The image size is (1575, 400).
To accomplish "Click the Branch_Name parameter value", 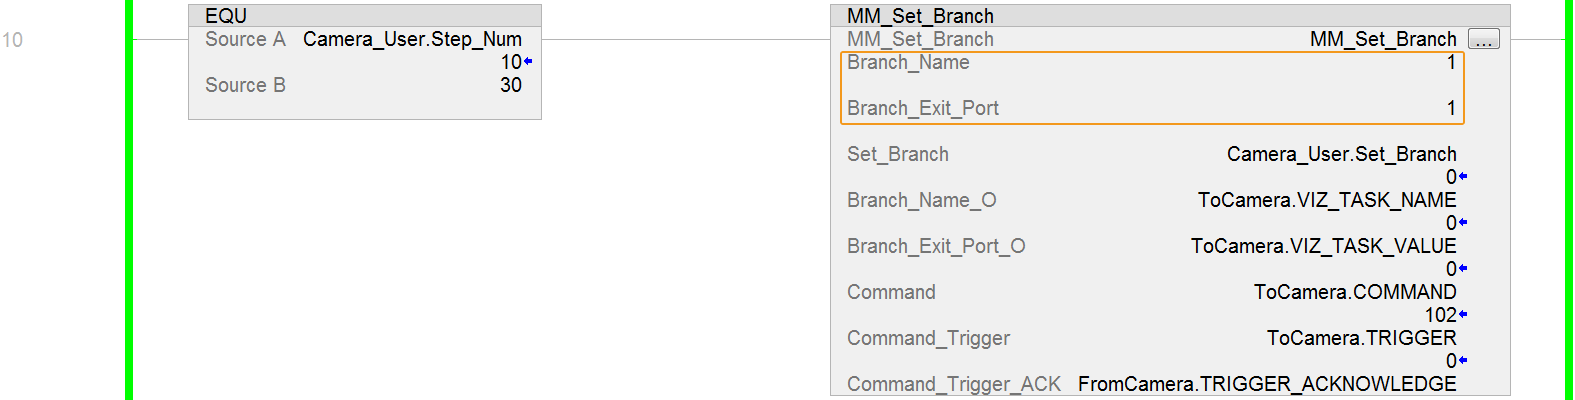I will (1451, 62).
